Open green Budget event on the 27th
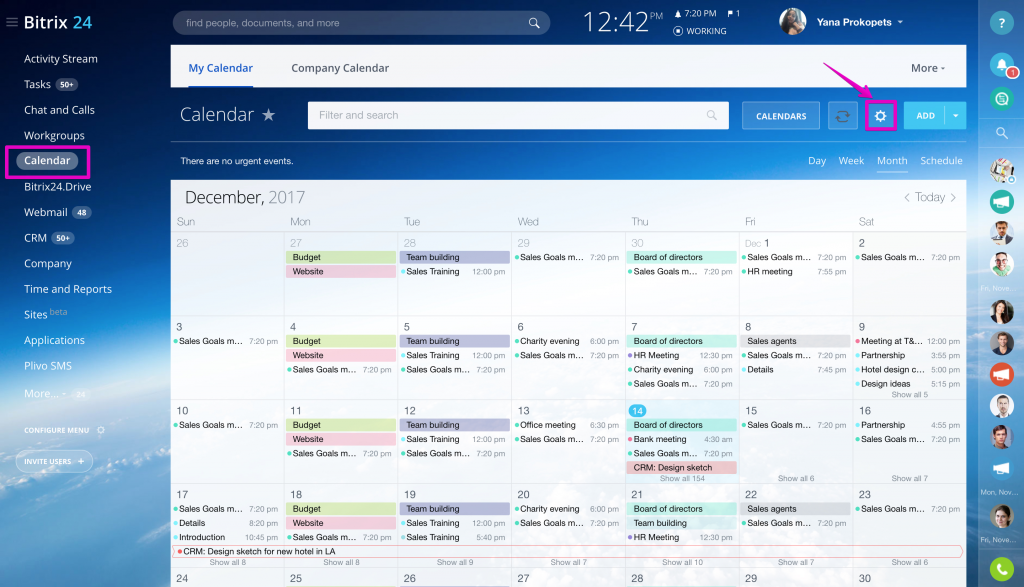 click(341, 257)
